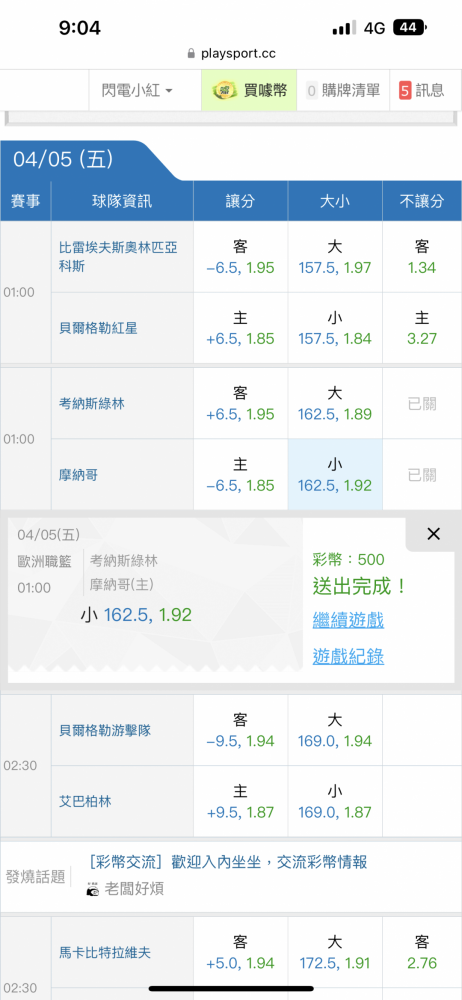462x1000 pixels.
Task: Click the 送出完成！ status text
Action: [360, 587]
